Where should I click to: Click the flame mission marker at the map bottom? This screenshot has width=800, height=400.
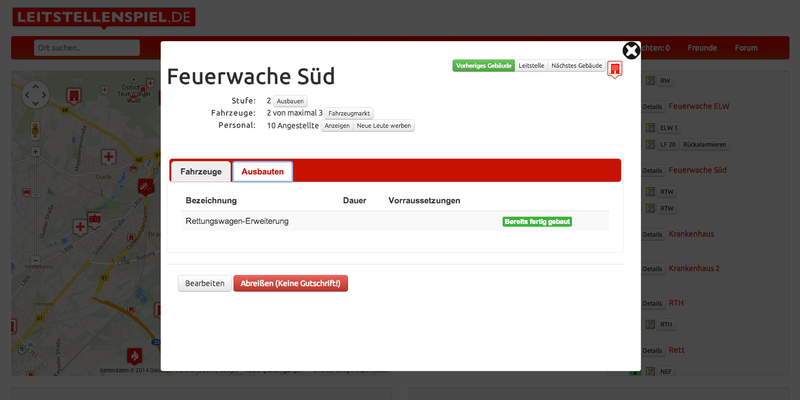pyautogui.click(x=134, y=356)
